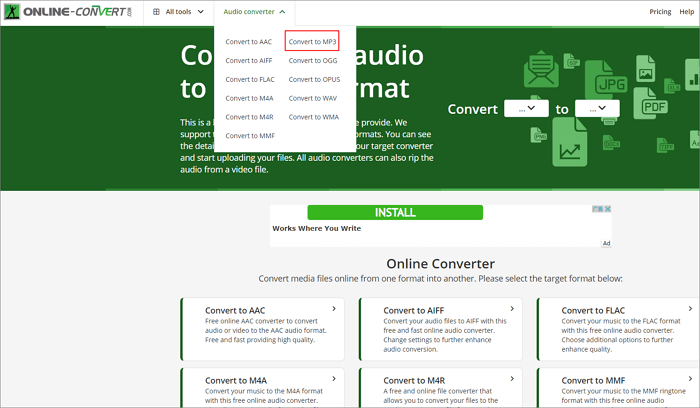Click the arrow on Convert to M4R card

click(512, 379)
